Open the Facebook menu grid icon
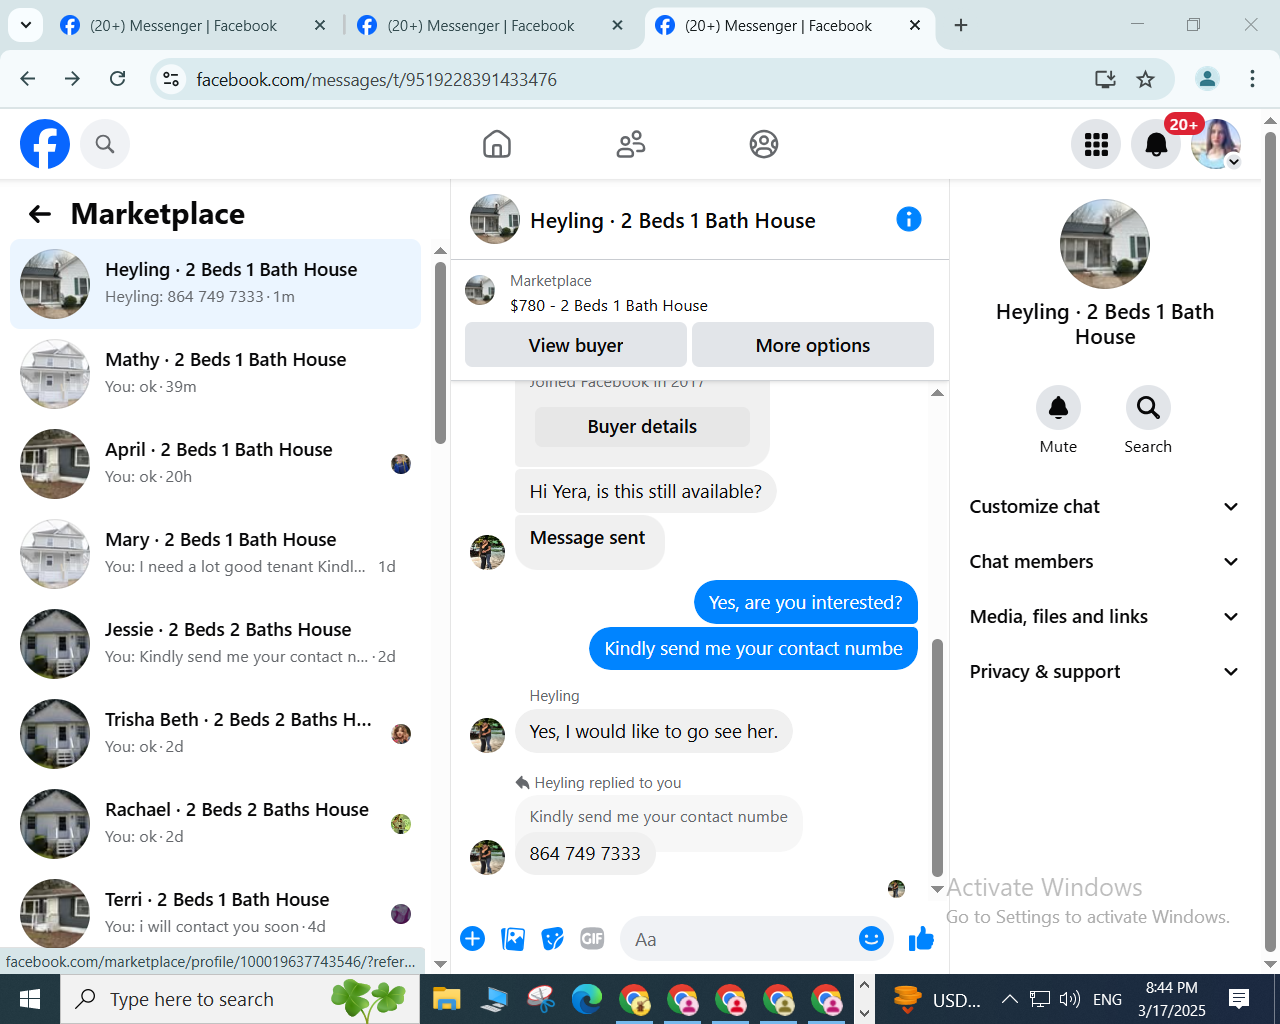1280x1024 pixels. 1096,144
